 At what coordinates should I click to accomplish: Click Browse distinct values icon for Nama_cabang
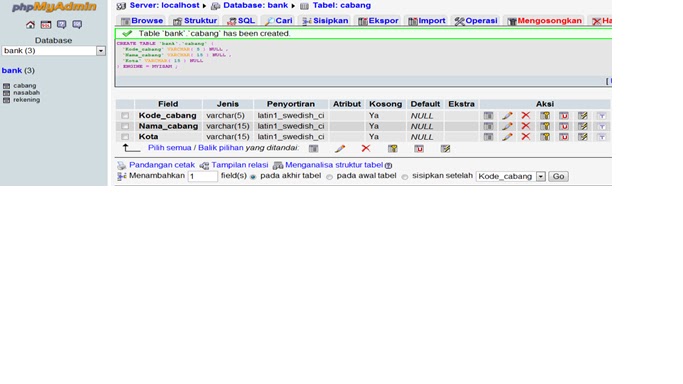pyautogui.click(x=488, y=126)
